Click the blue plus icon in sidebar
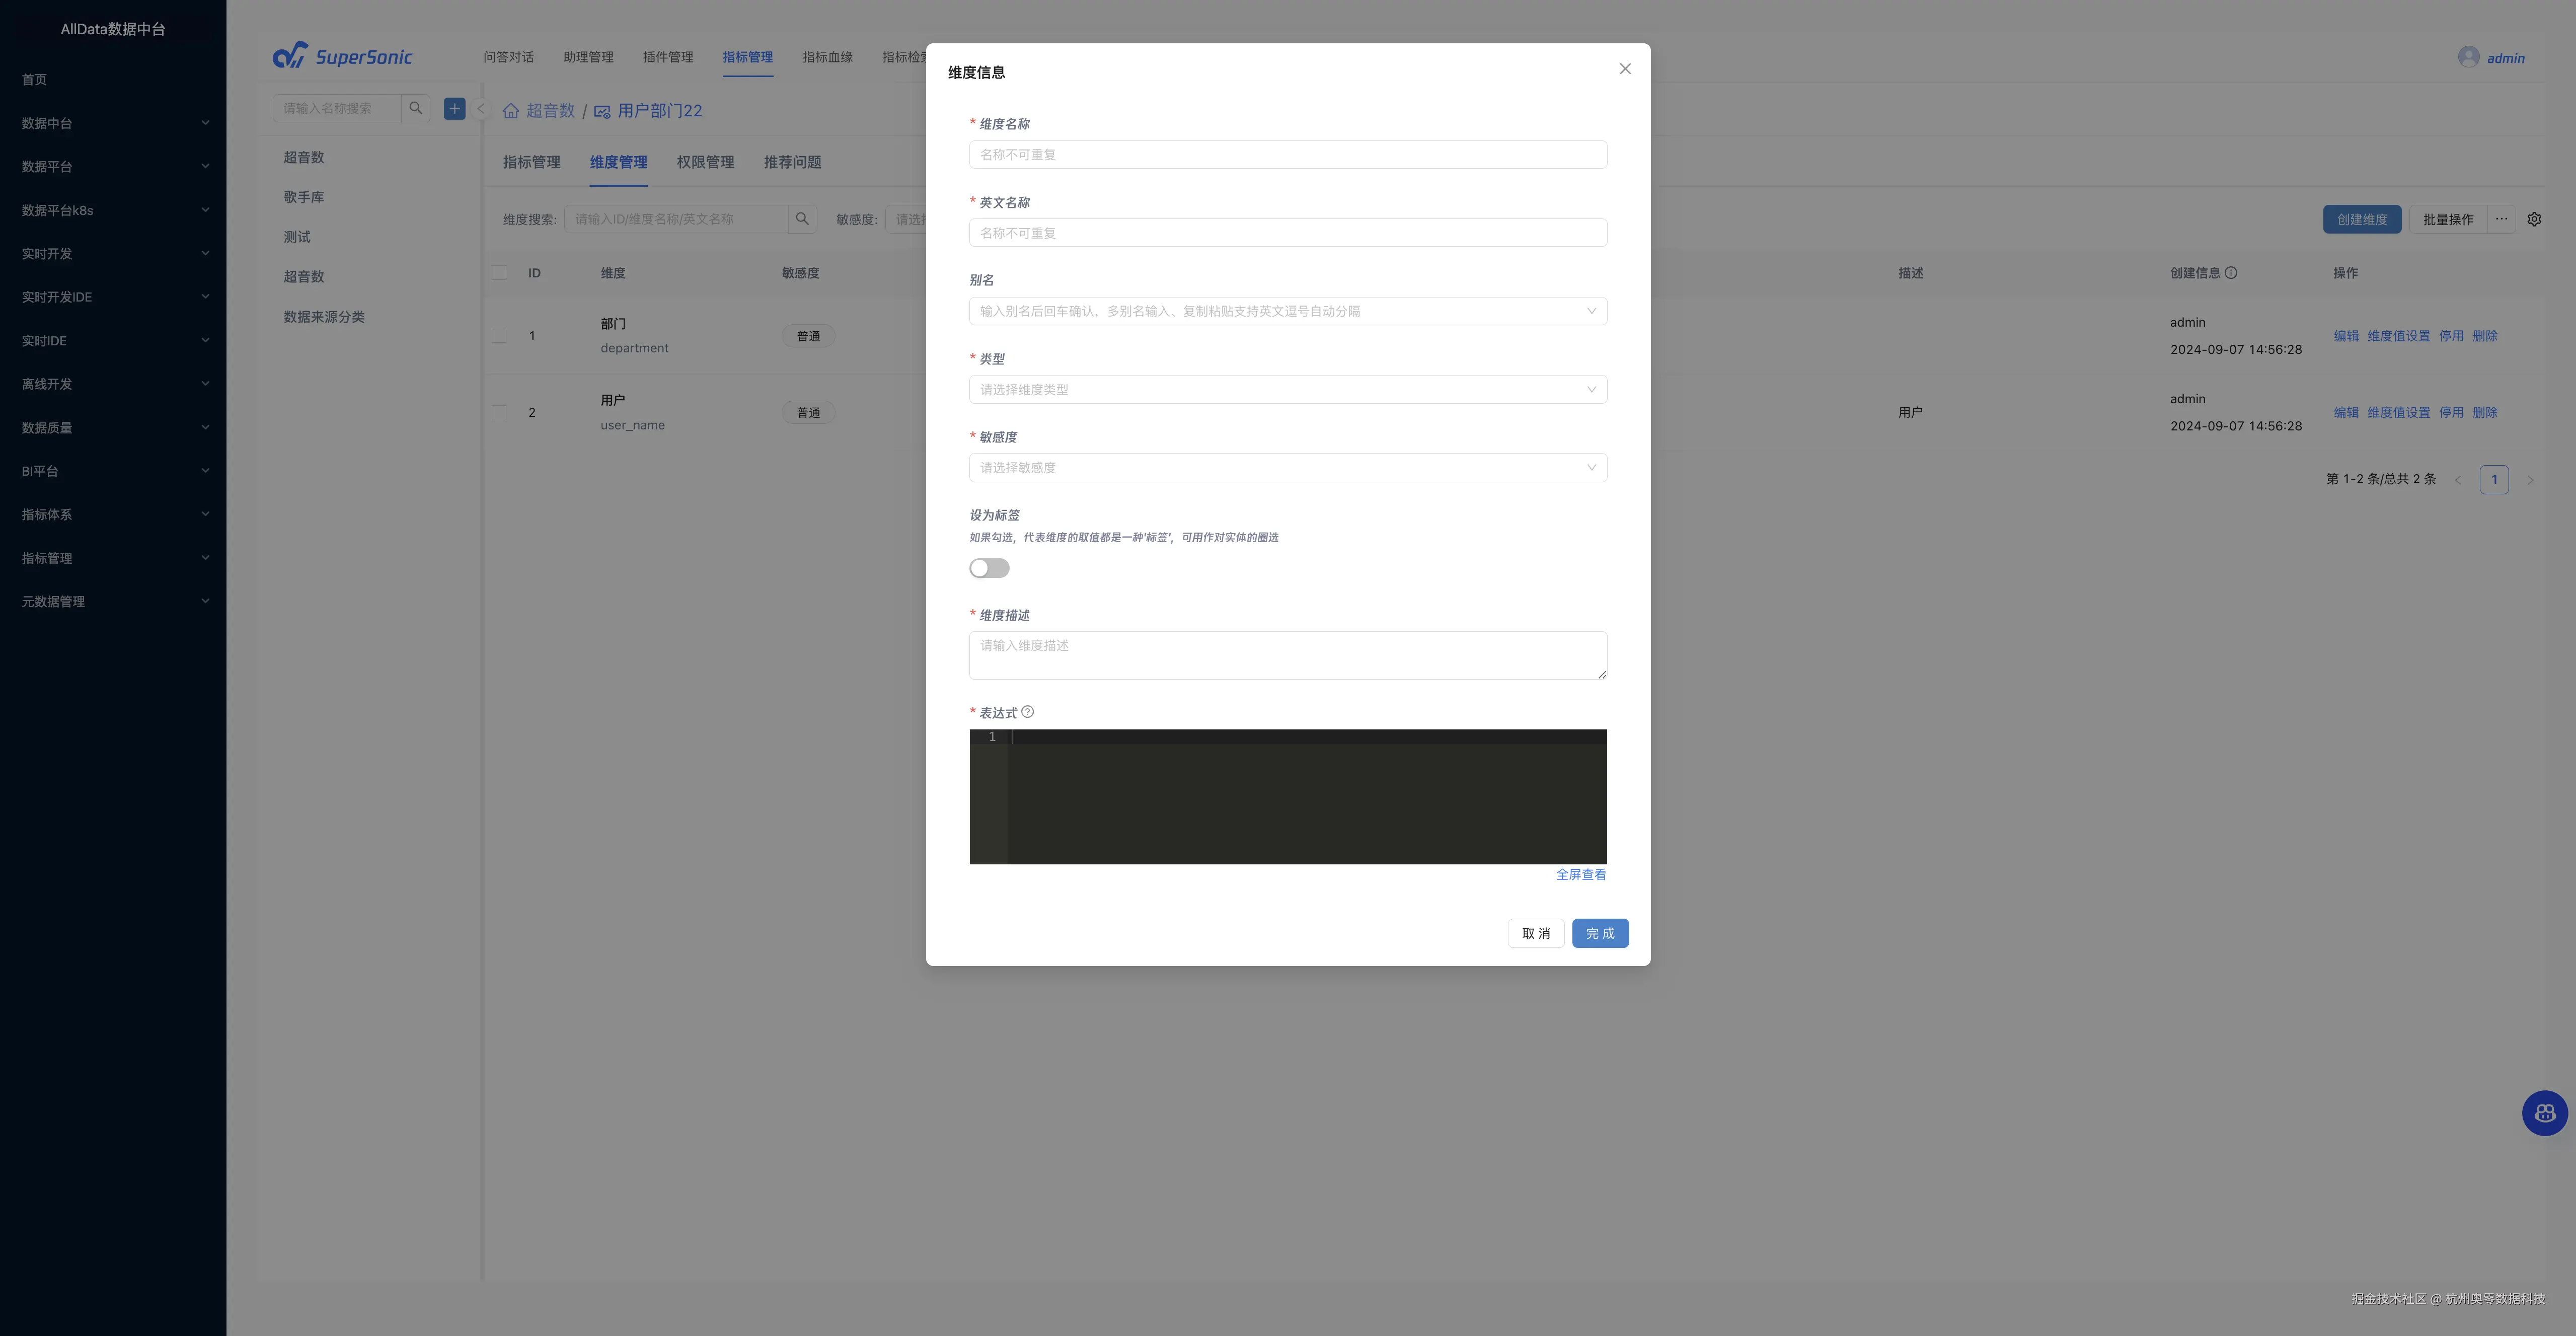2576x1336 pixels. pyautogui.click(x=454, y=109)
